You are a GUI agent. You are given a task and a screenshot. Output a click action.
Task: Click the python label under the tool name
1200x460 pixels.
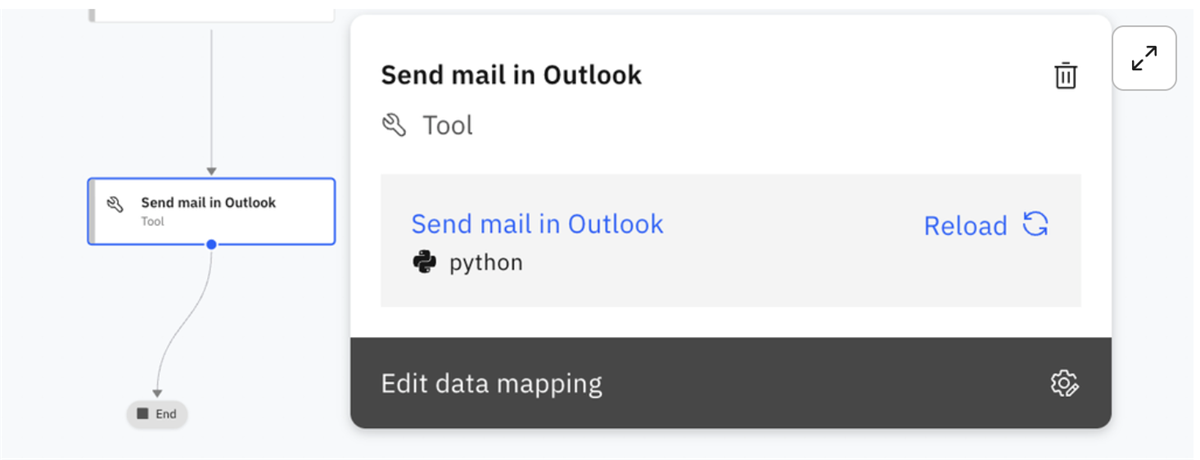(x=485, y=263)
